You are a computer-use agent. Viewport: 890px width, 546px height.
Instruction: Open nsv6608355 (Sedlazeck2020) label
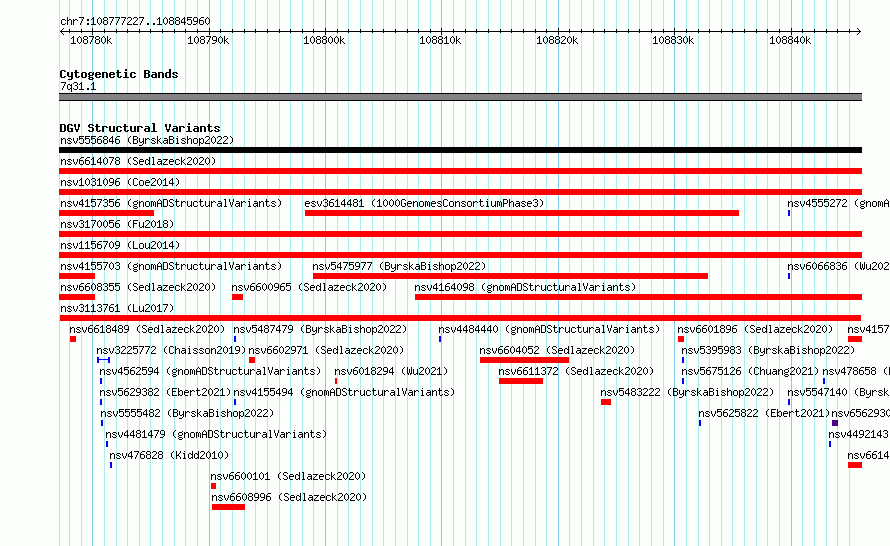pos(138,287)
